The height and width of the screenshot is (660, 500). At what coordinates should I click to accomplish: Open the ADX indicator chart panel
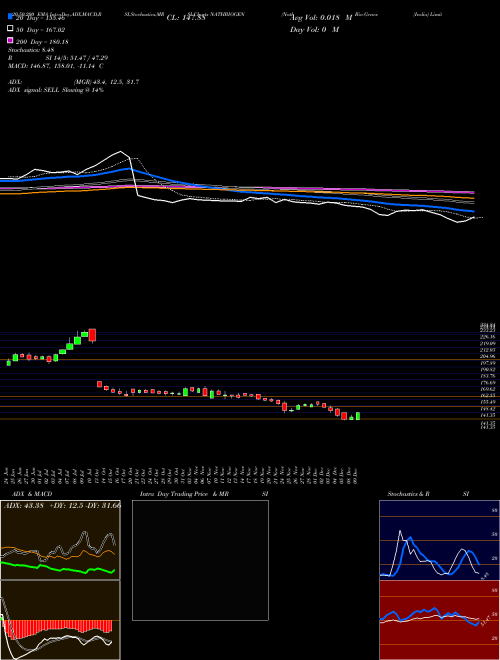click(60, 540)
